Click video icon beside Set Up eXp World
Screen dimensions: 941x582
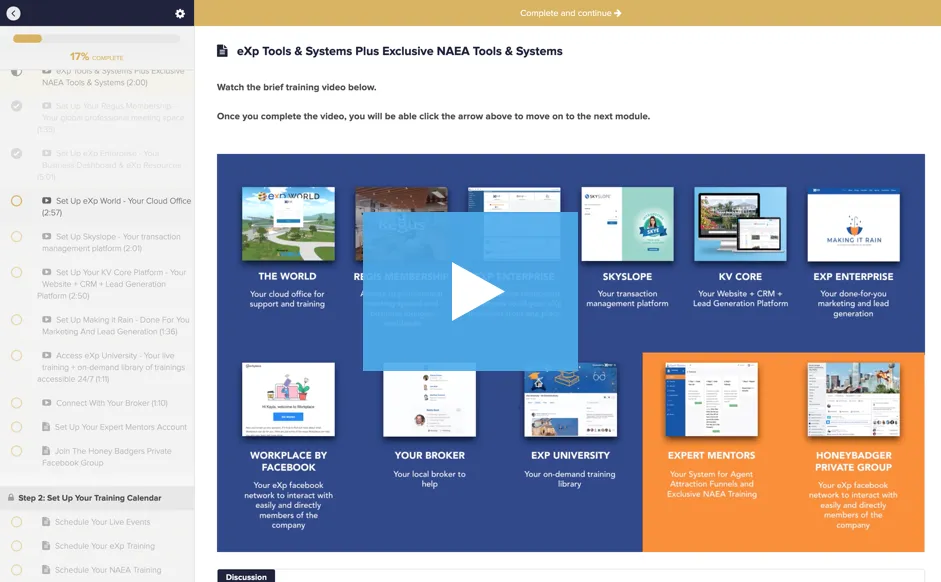tap(46, 200)
